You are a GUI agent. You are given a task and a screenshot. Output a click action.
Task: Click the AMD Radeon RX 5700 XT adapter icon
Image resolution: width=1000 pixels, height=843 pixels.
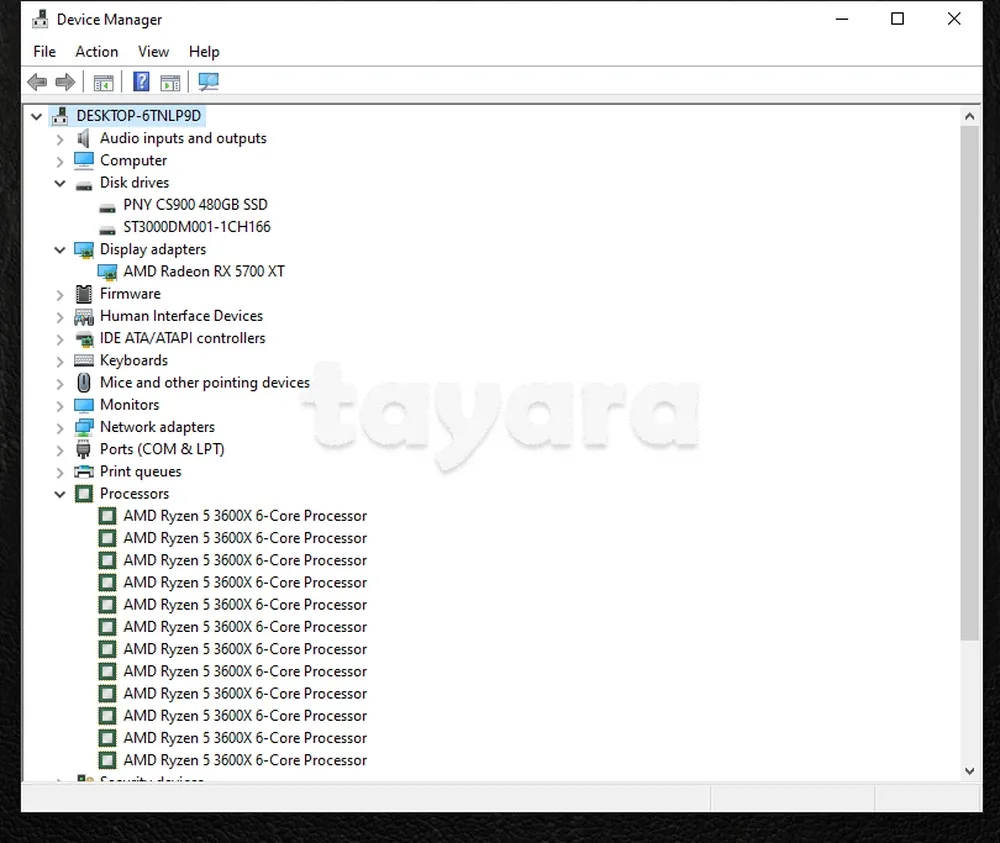point(108,272)
